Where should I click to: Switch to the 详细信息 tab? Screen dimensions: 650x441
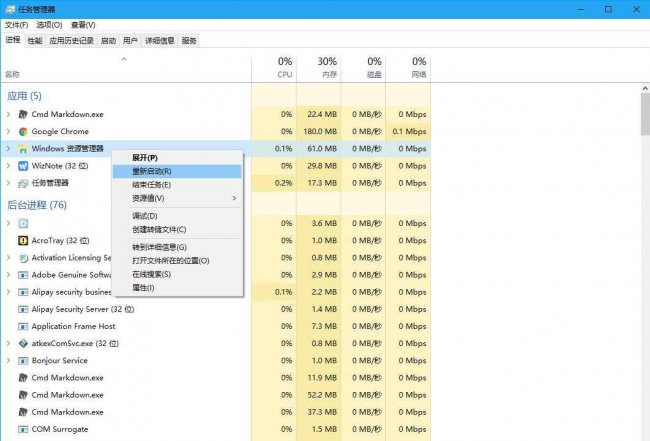(x=160, y=41)
